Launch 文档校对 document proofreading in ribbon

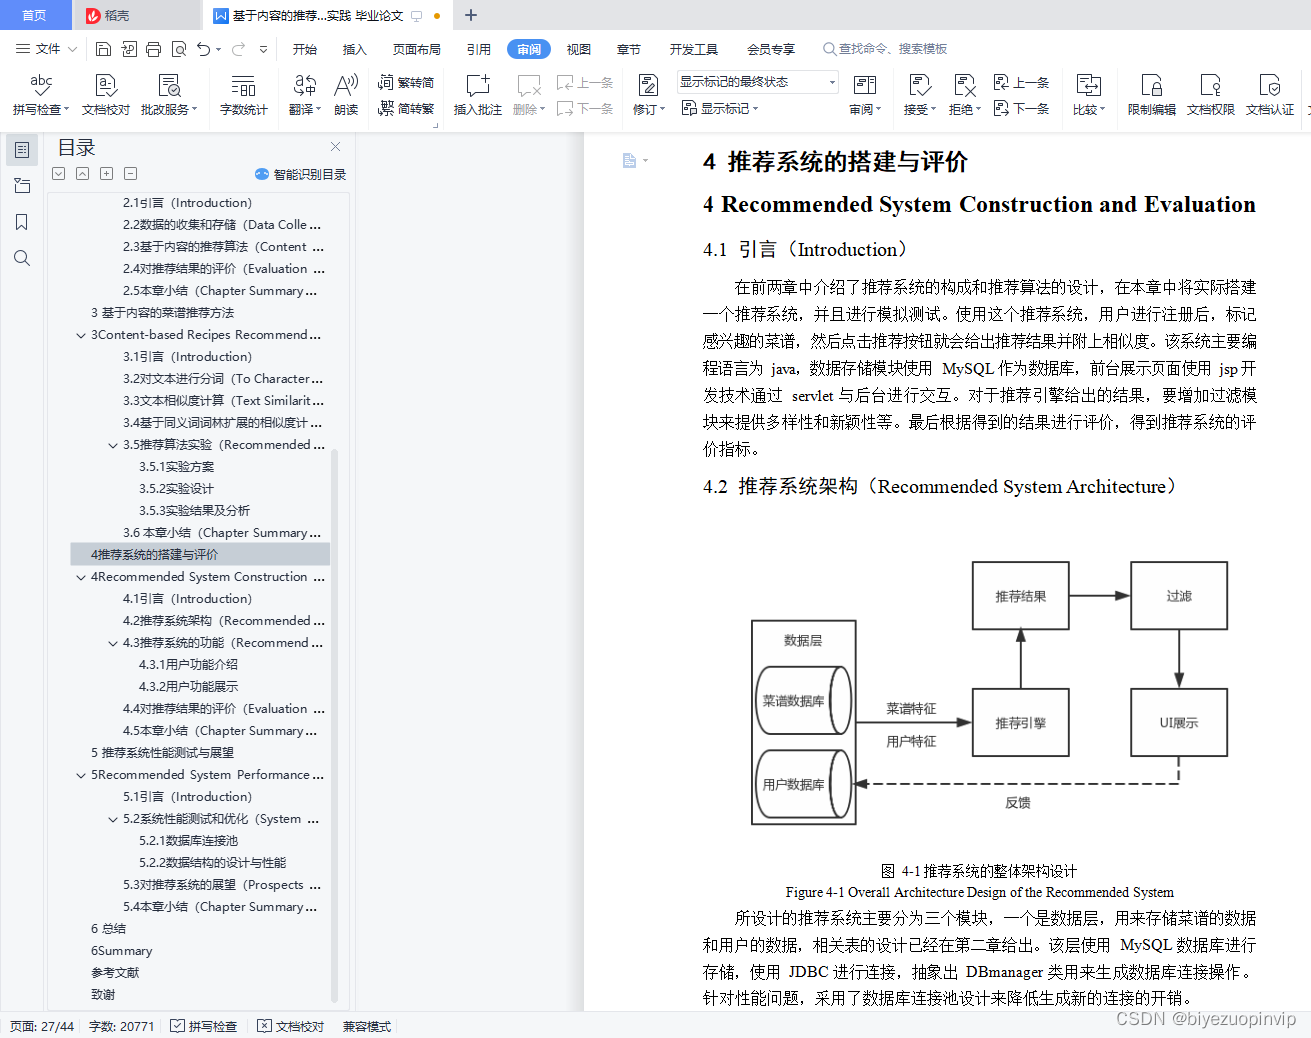106,95
